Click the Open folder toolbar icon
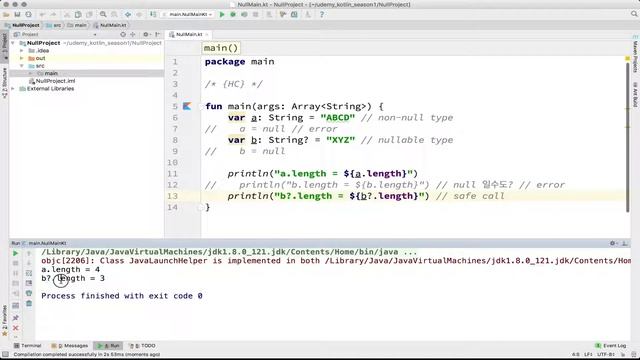This screenshot has width=640, height=360. pyautogui.click(x=6, y=14)
